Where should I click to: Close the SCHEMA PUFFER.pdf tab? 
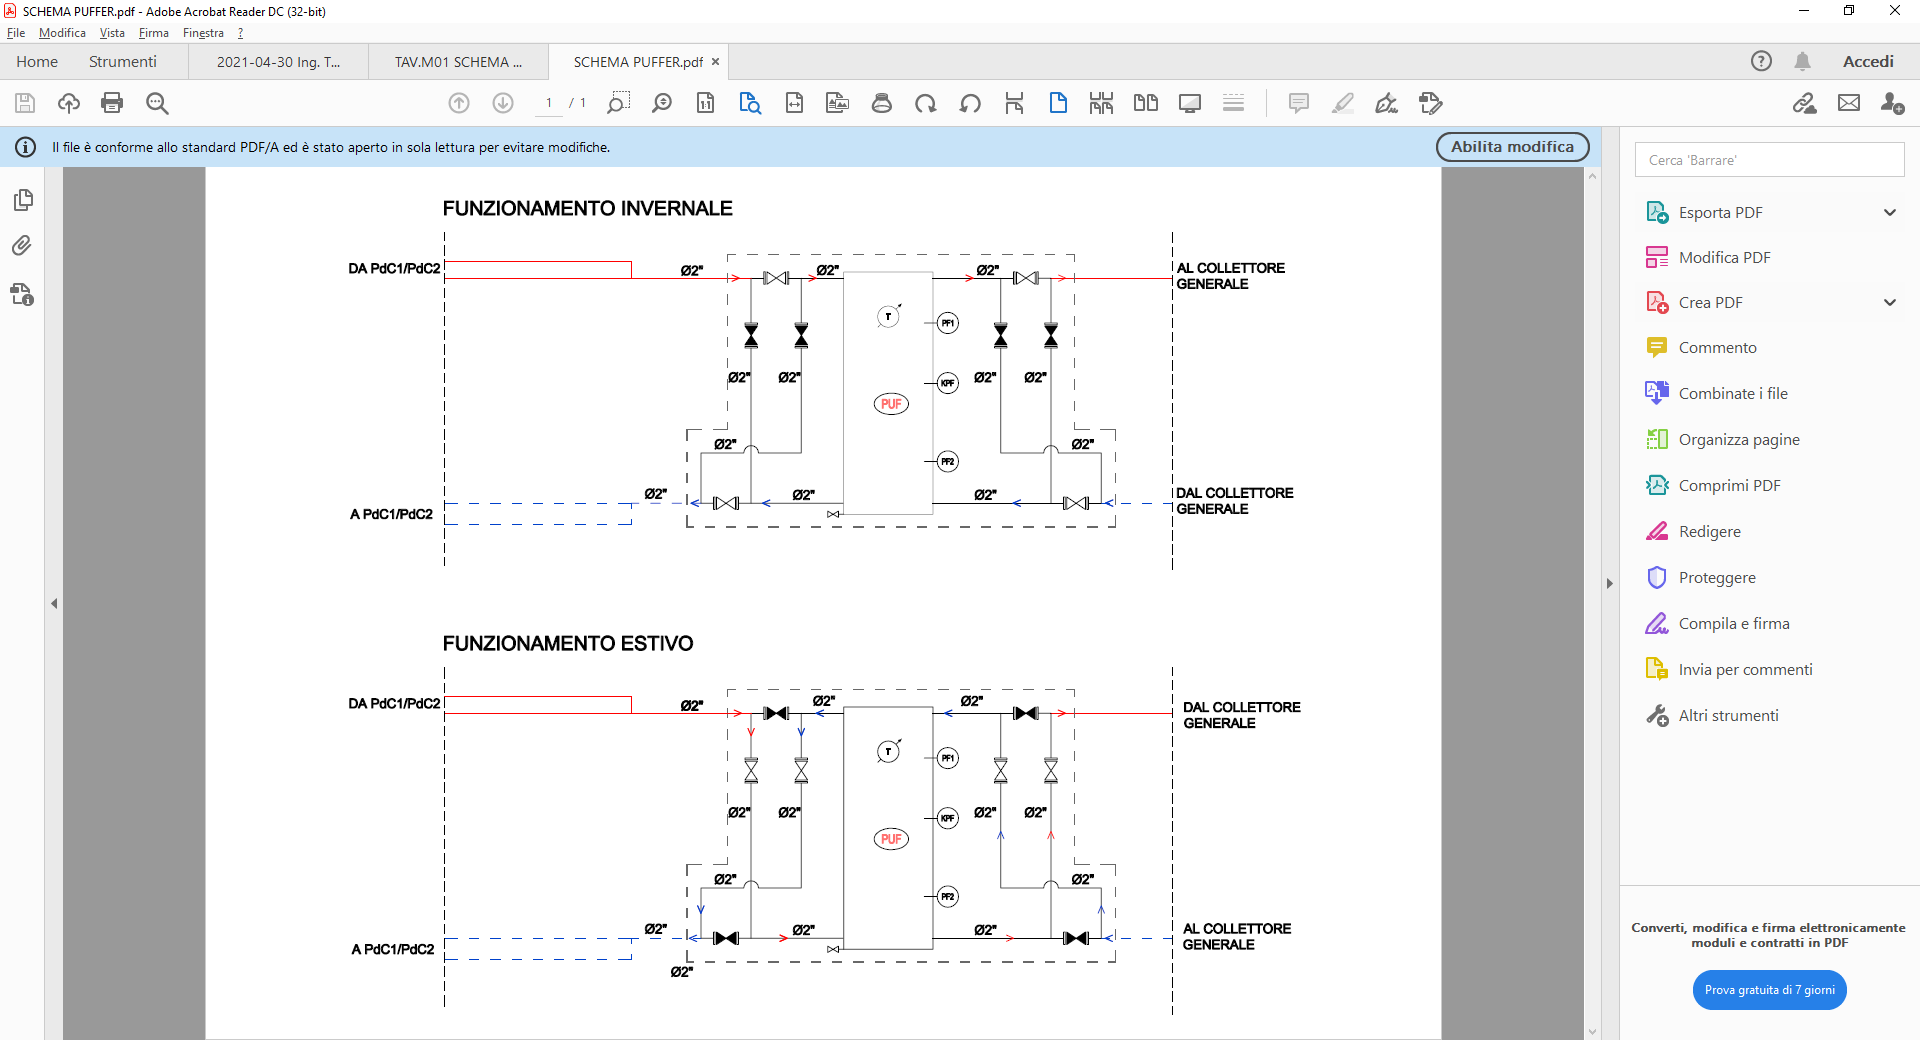(x=715, y=61)
